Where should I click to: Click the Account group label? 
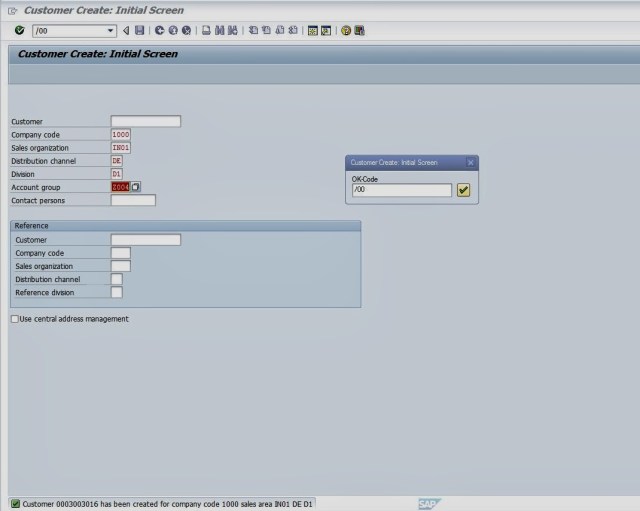point(36,187)
